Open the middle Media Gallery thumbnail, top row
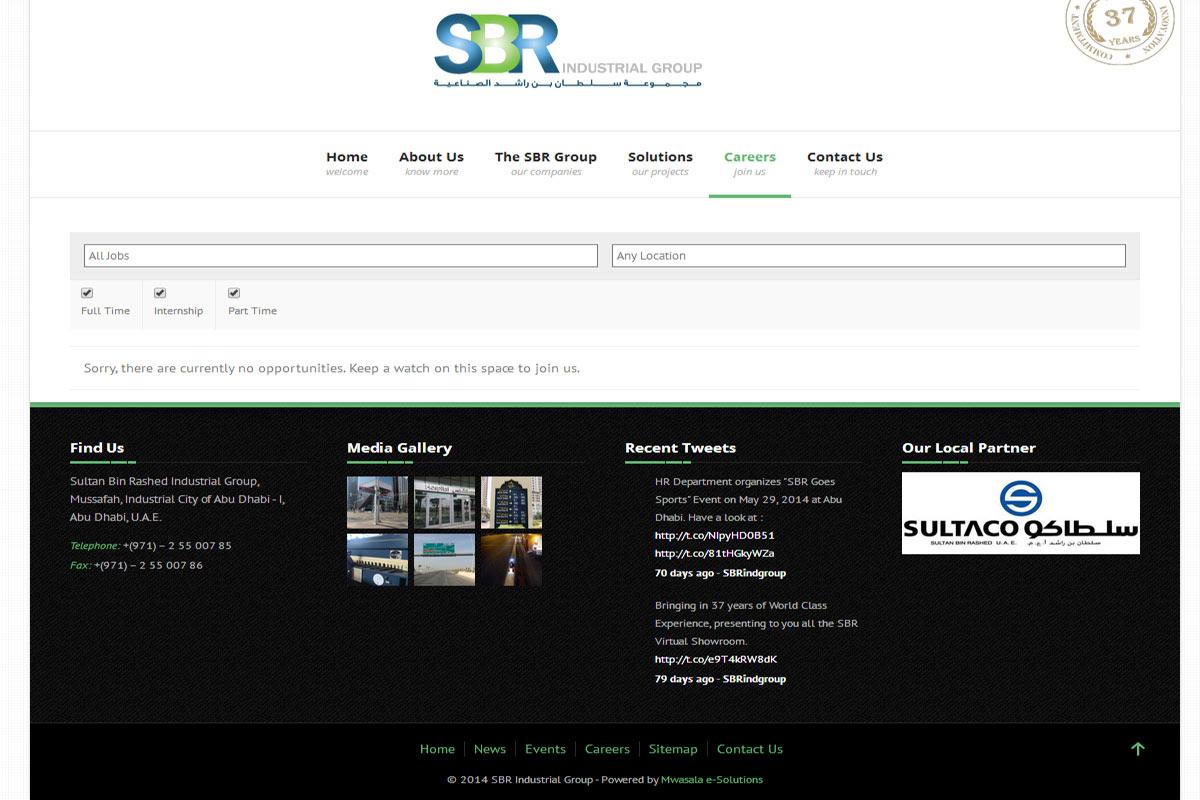This screenshot has height=800, width=1200. point(444,502)
